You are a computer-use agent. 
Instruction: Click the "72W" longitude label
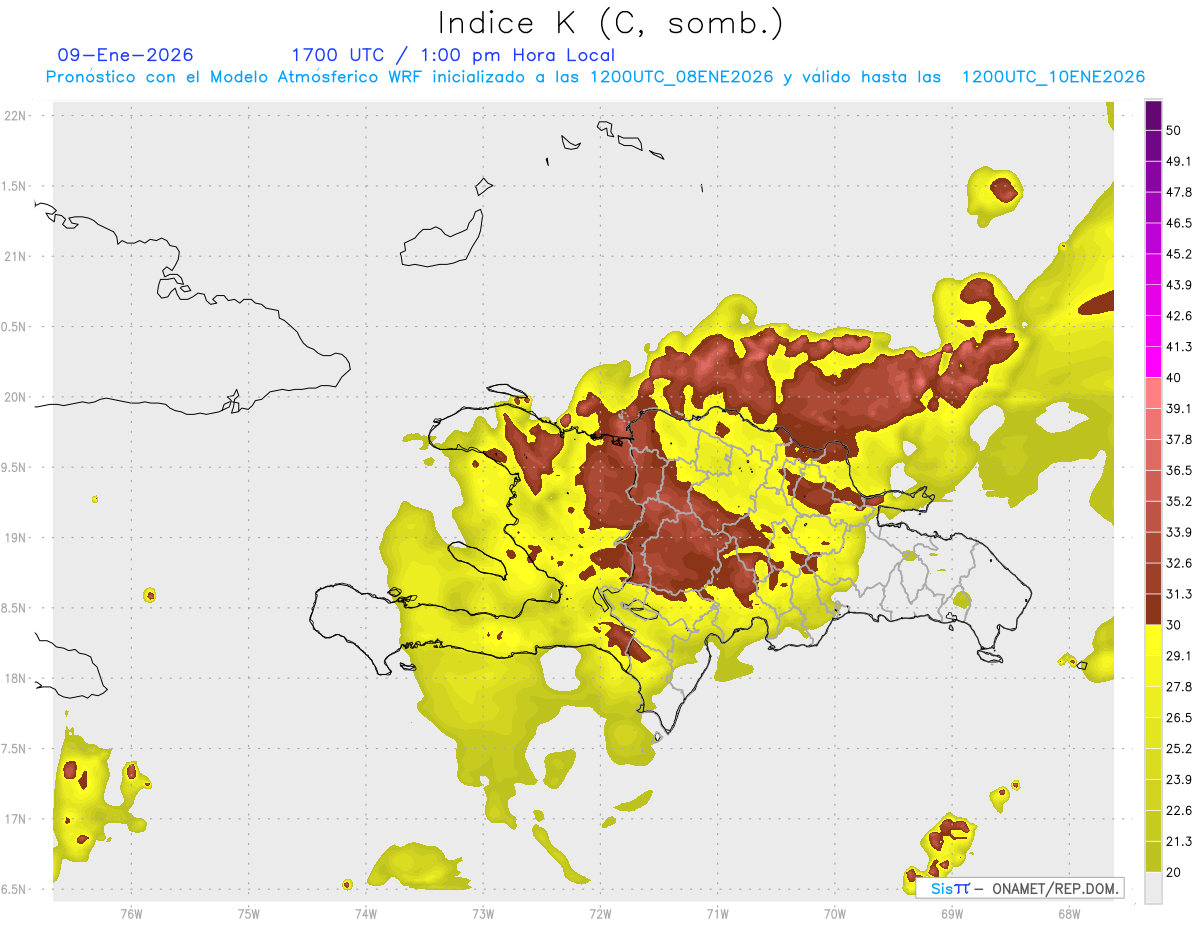600,914
